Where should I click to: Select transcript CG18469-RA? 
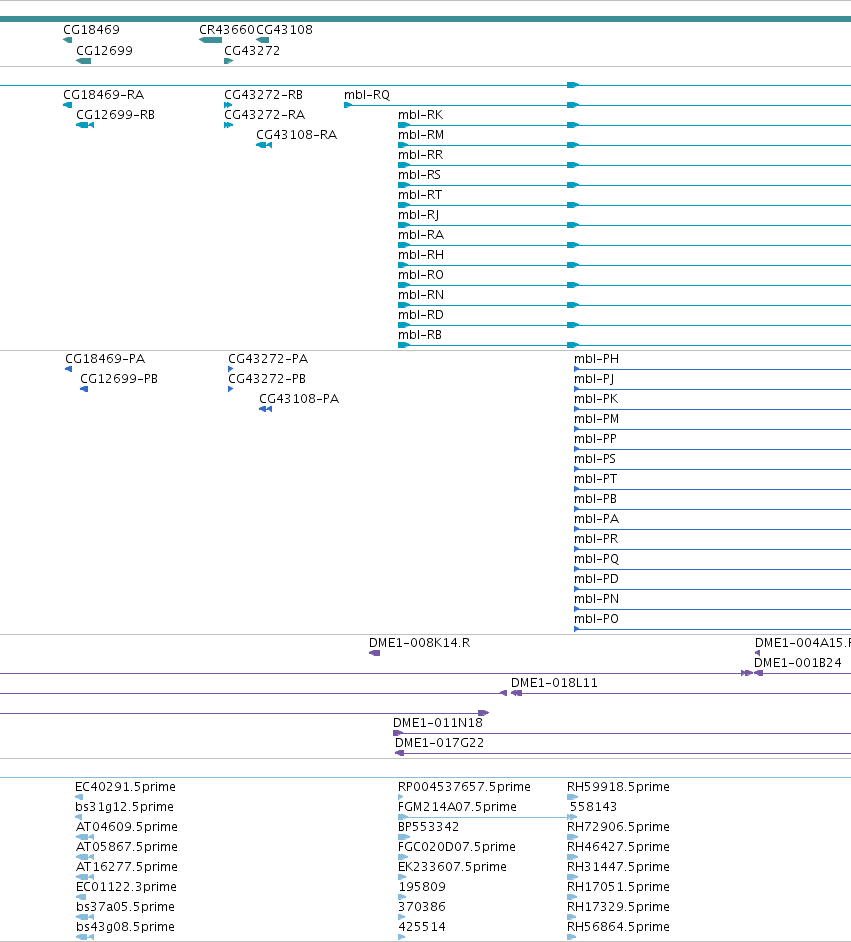[104, 94]
